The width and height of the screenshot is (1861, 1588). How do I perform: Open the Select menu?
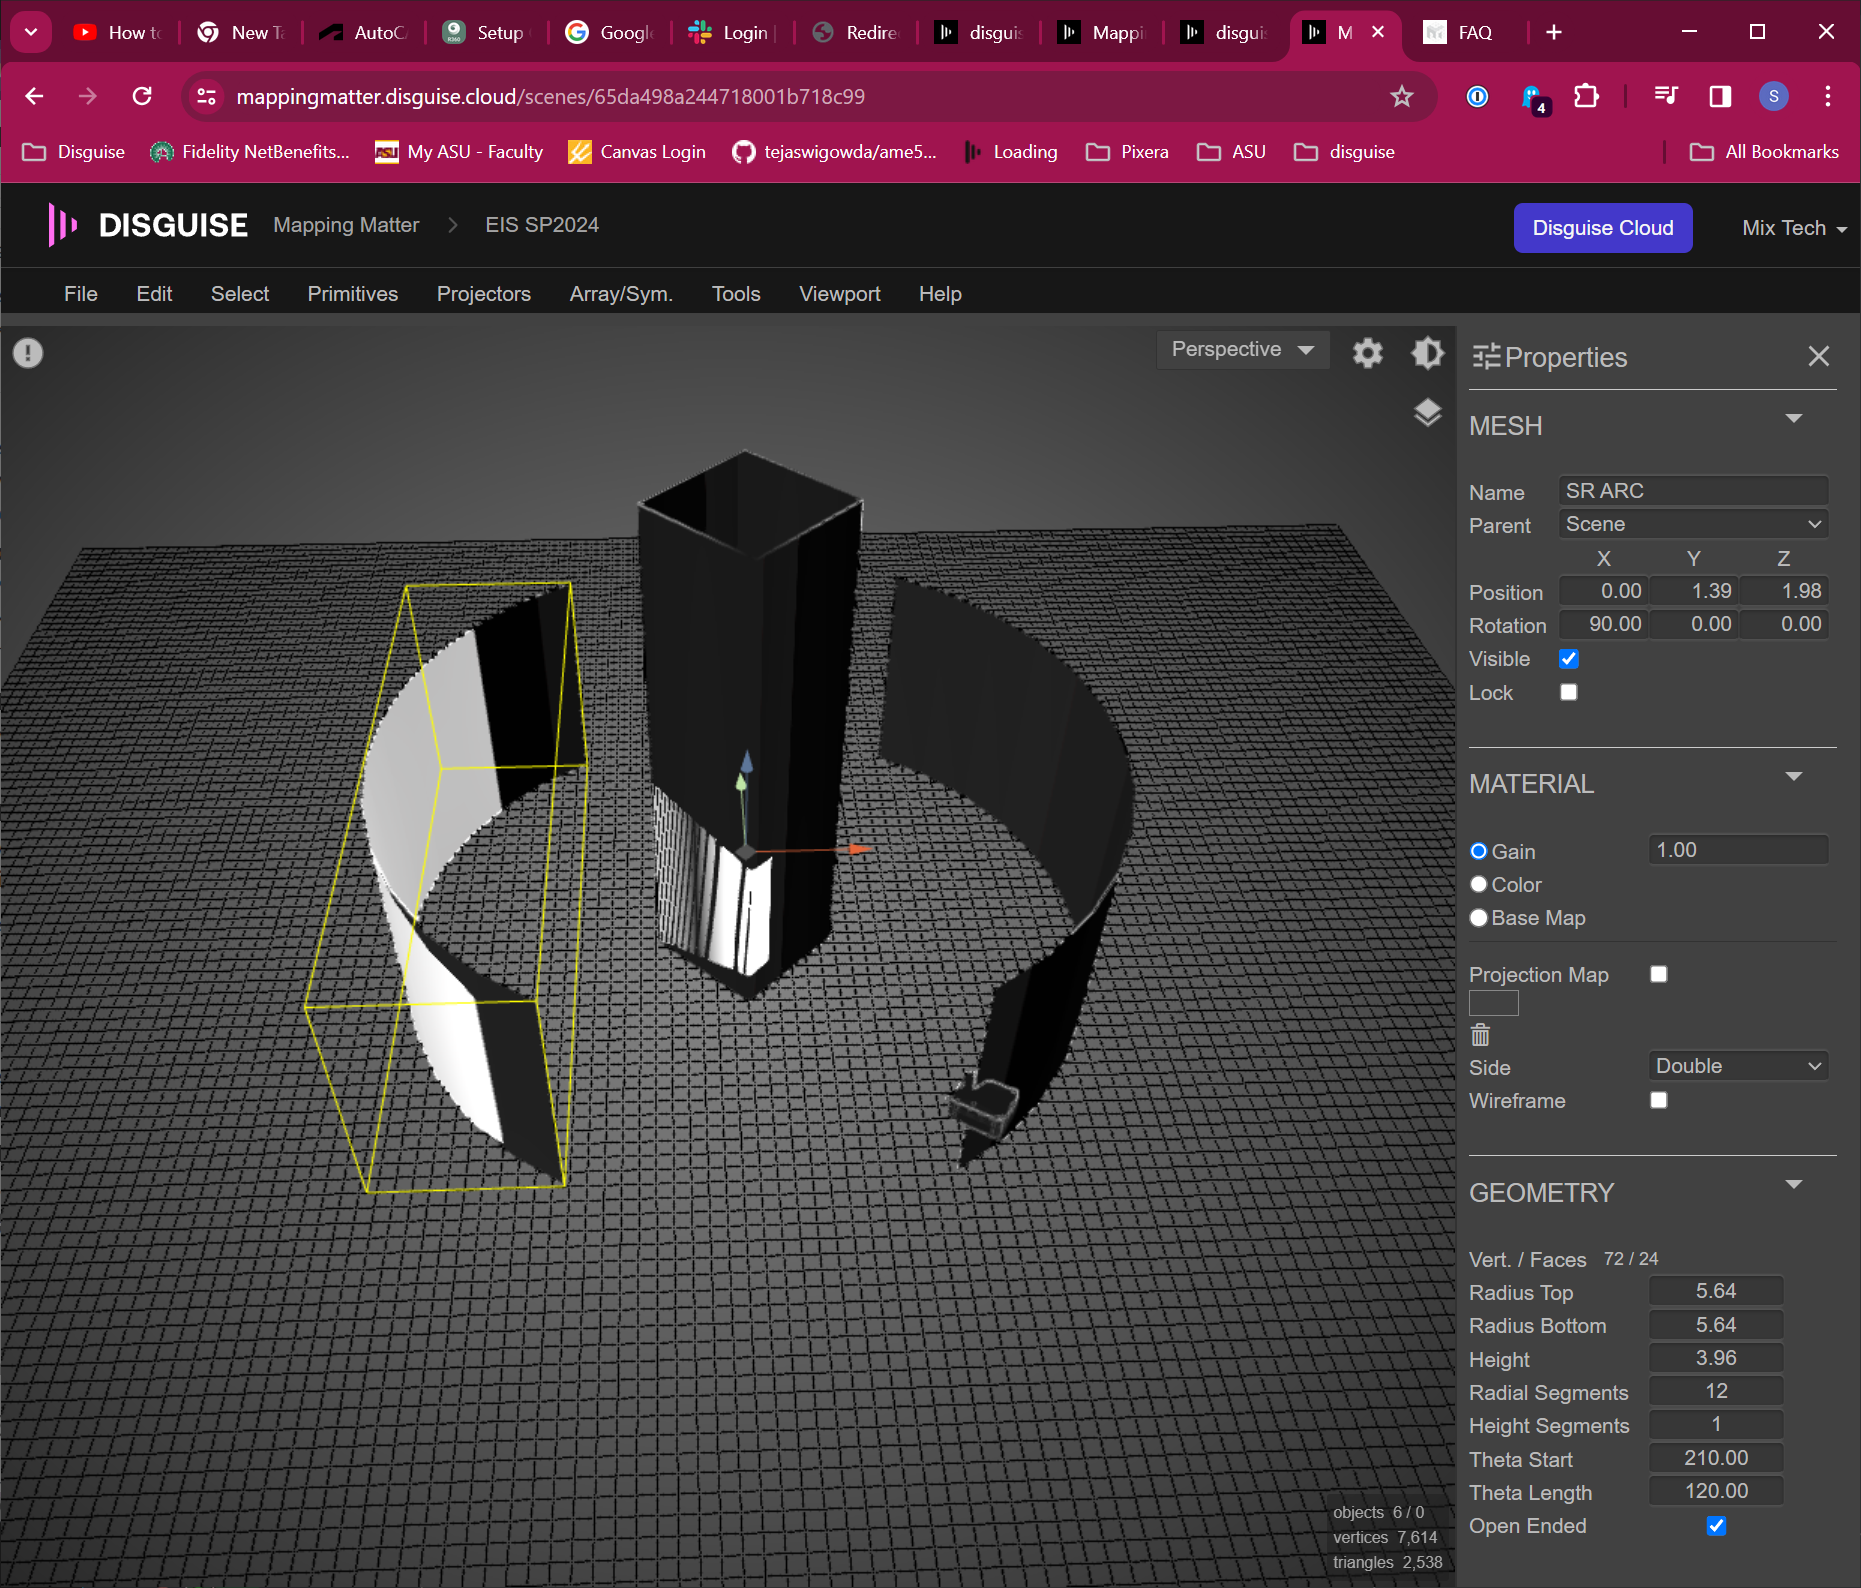pyautogui.click(x=240, y=294)
